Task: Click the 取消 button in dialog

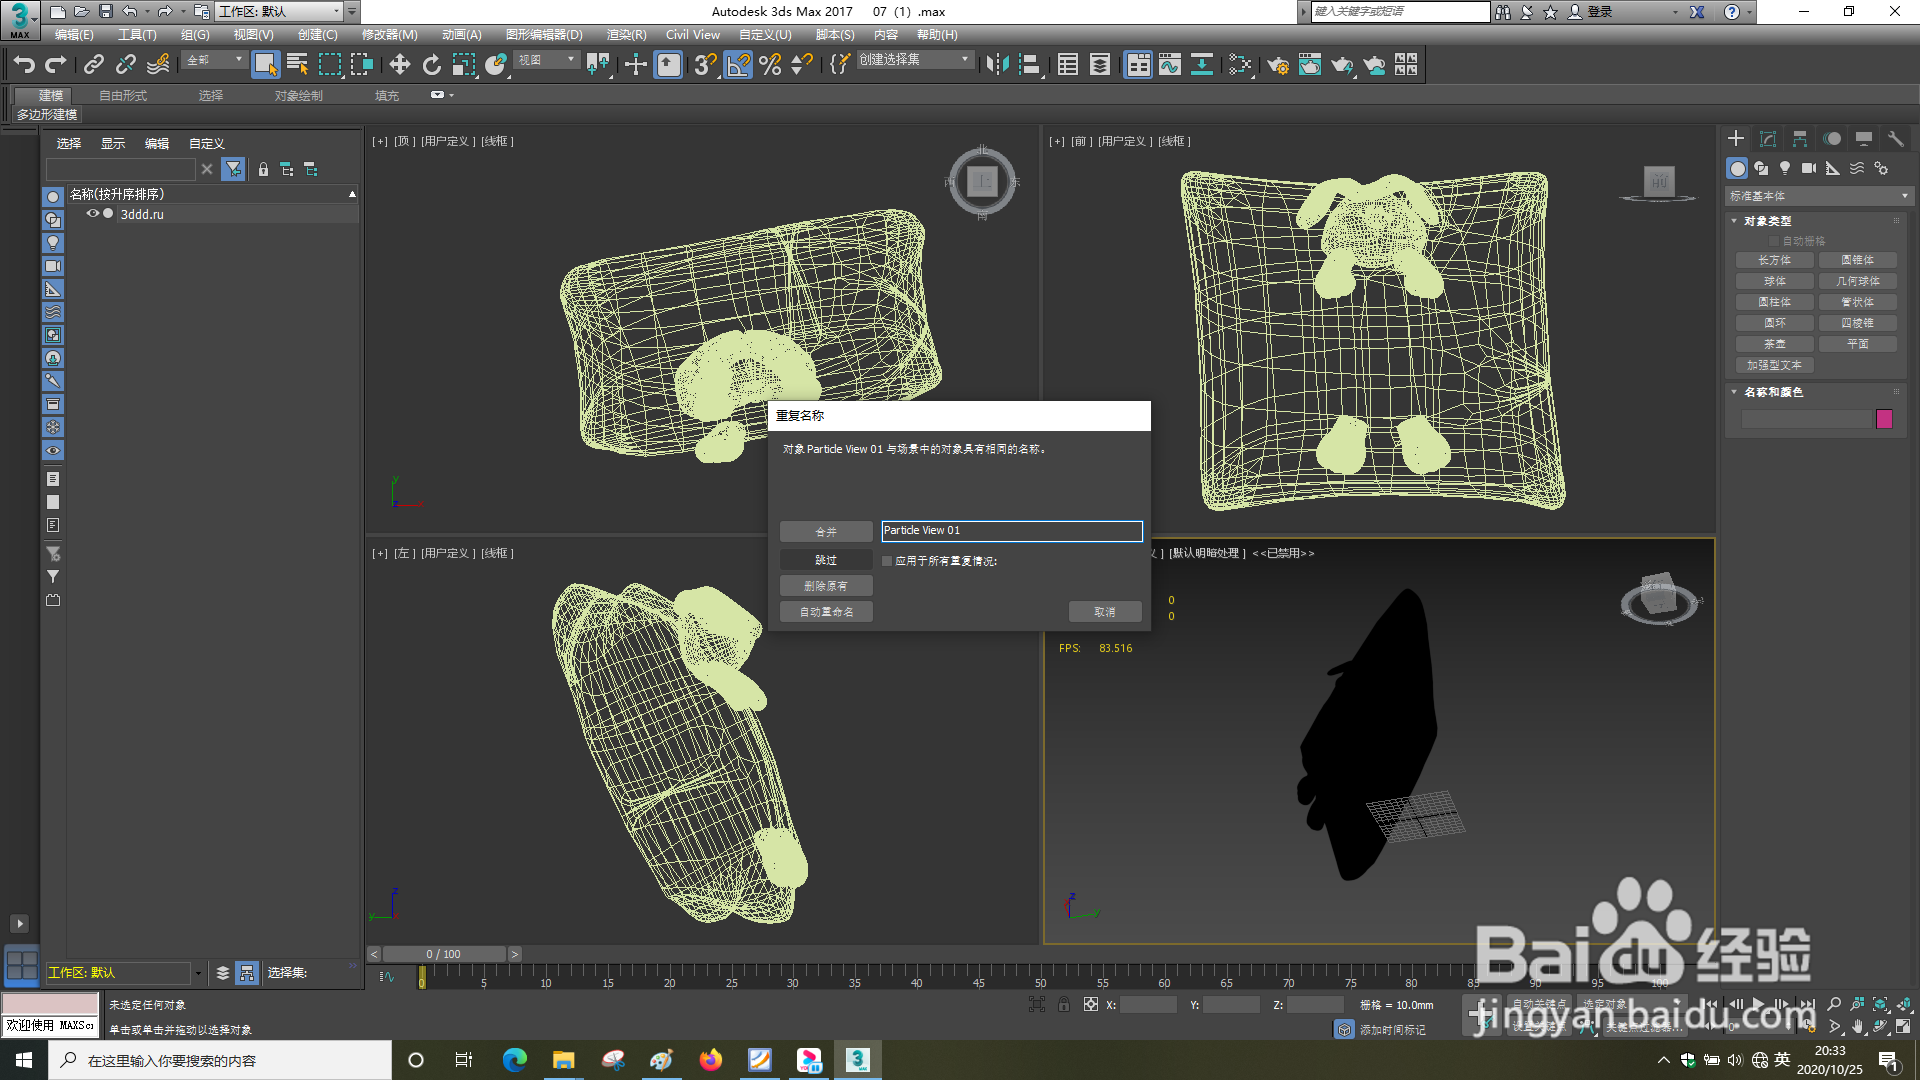Action: tap(1104, 612)
